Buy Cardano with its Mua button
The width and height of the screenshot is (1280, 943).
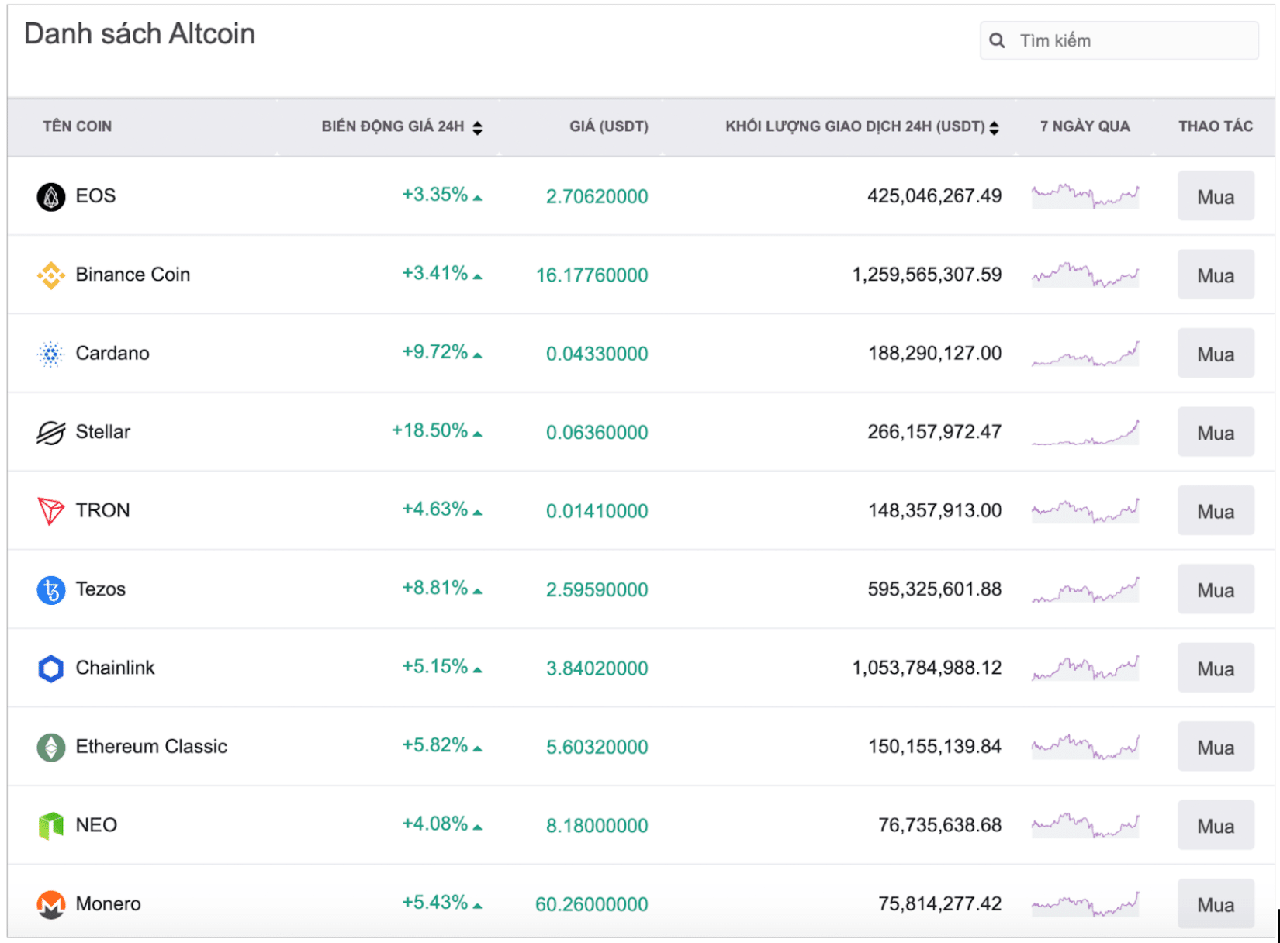coord(1216,354)
